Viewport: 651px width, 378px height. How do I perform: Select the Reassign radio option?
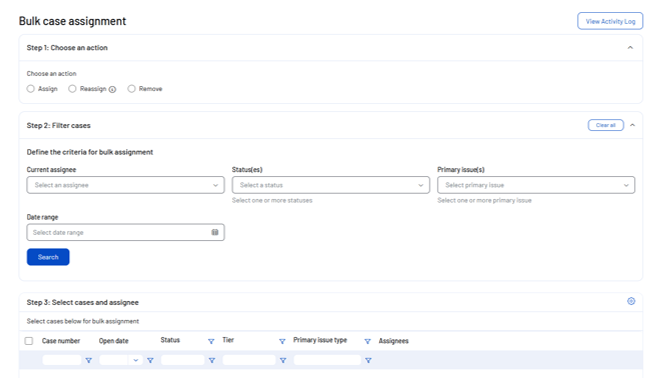[72, 89]
